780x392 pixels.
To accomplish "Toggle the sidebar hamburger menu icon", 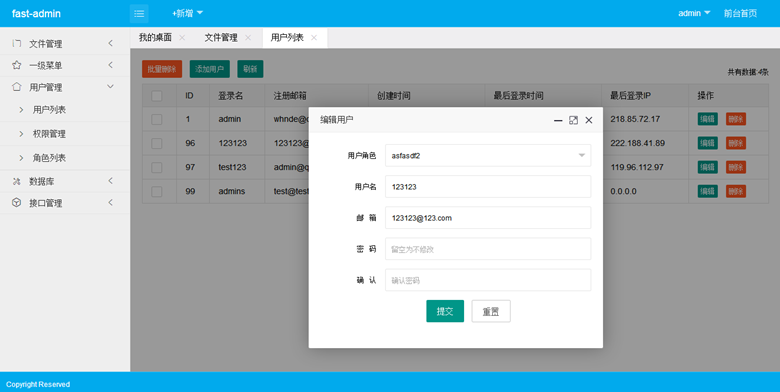I will 139,13.
